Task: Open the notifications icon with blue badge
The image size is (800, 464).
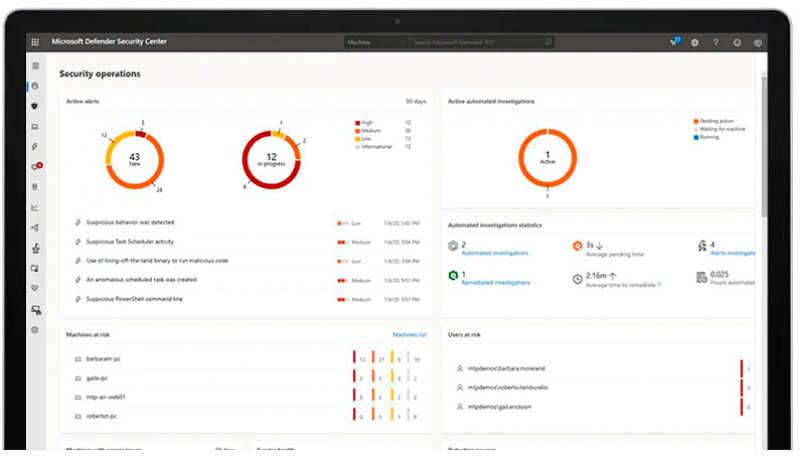Action: coord(676,41)
